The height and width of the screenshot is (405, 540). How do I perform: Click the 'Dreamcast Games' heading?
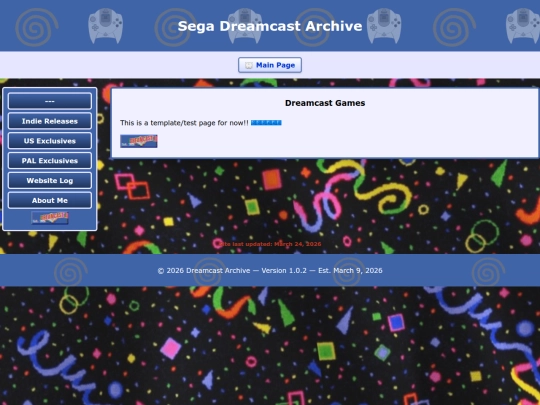tap(325, 103)
